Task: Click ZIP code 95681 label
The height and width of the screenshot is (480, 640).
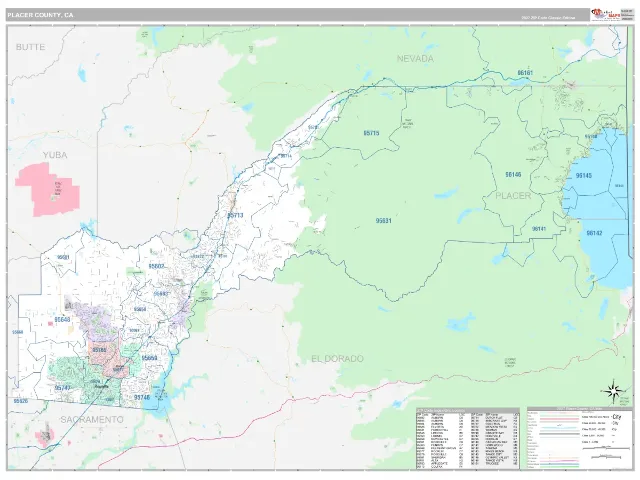Action: pos(63,257)
